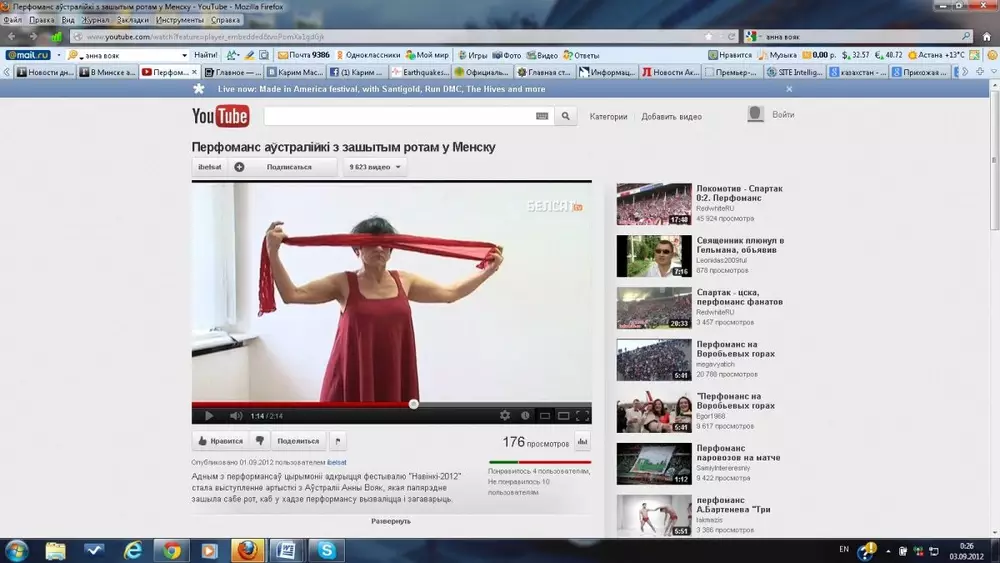The image size is (1000, 563).
Task: Expand description with Развернуть
Action: coord(391,521)
